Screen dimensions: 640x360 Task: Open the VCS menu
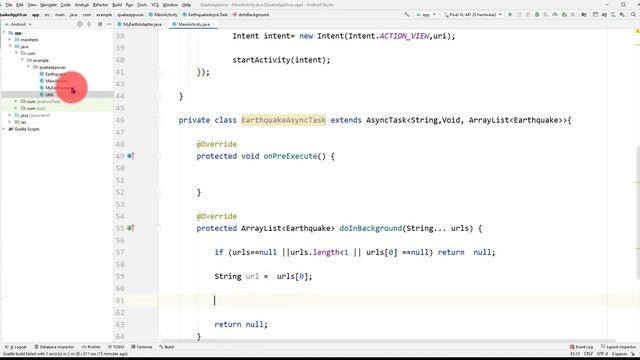click(155, 5)
